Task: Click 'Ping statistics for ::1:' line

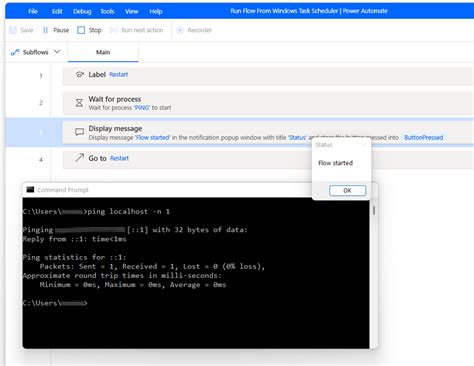Action: (75, 257)
